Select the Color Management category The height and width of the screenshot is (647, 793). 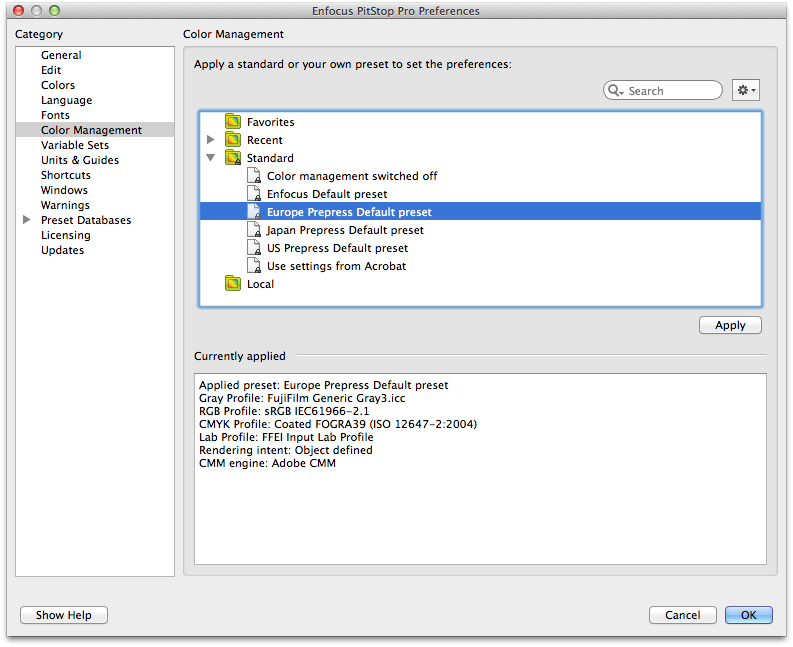tap(95, 130)
